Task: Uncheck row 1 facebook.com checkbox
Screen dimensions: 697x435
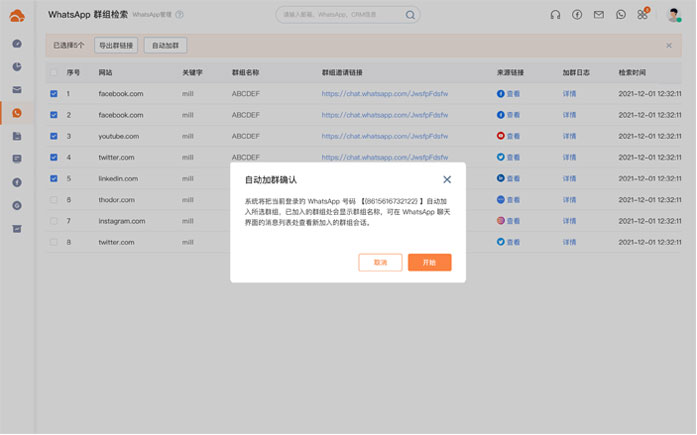Action: click(x=53, y=94)
